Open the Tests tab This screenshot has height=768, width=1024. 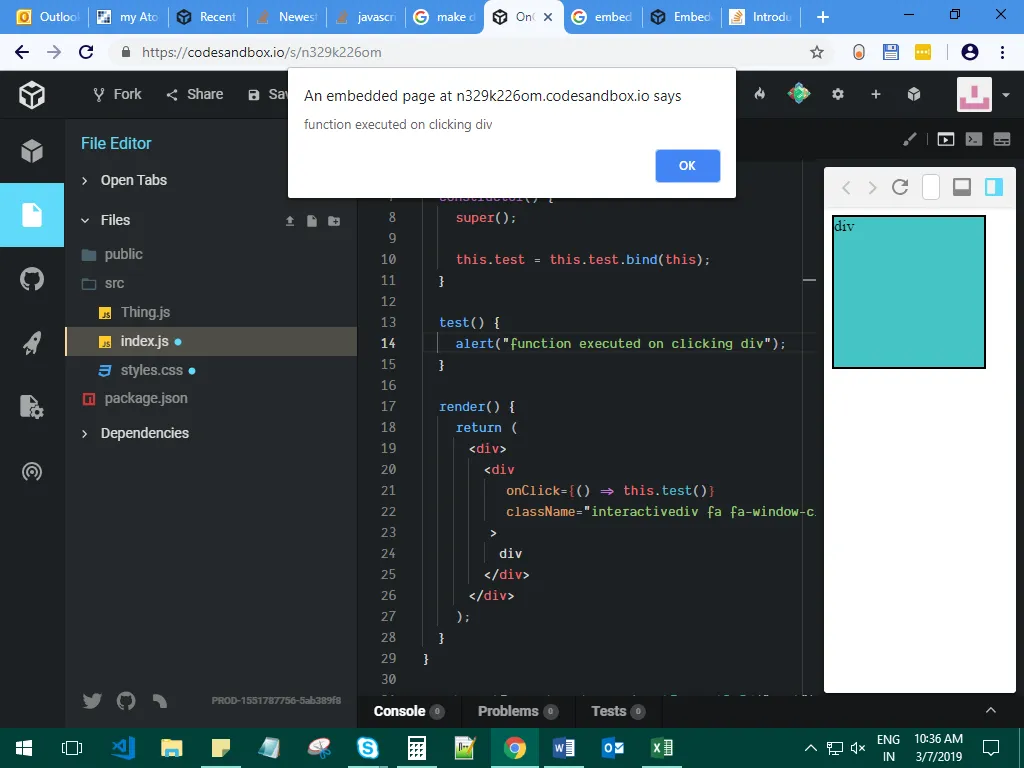618,711
